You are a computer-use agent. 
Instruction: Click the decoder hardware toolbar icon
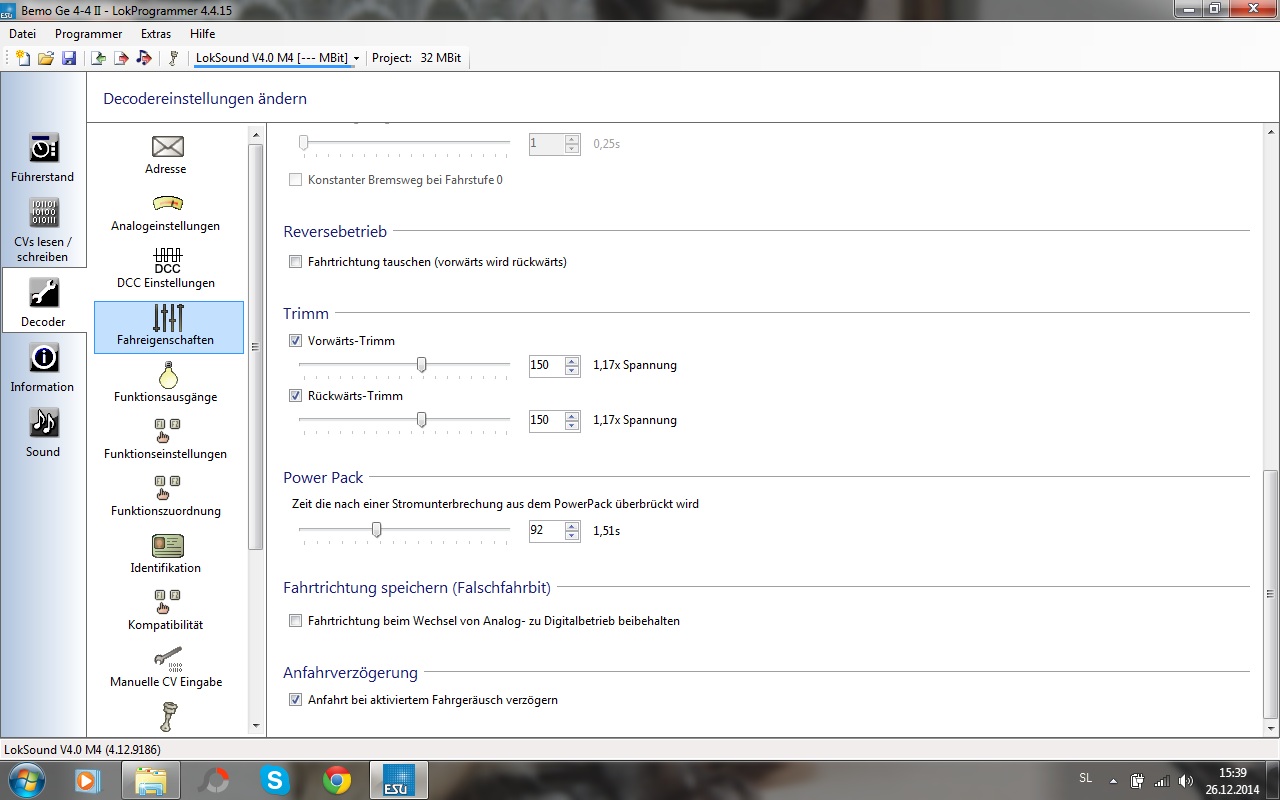(x=173, y=58)
